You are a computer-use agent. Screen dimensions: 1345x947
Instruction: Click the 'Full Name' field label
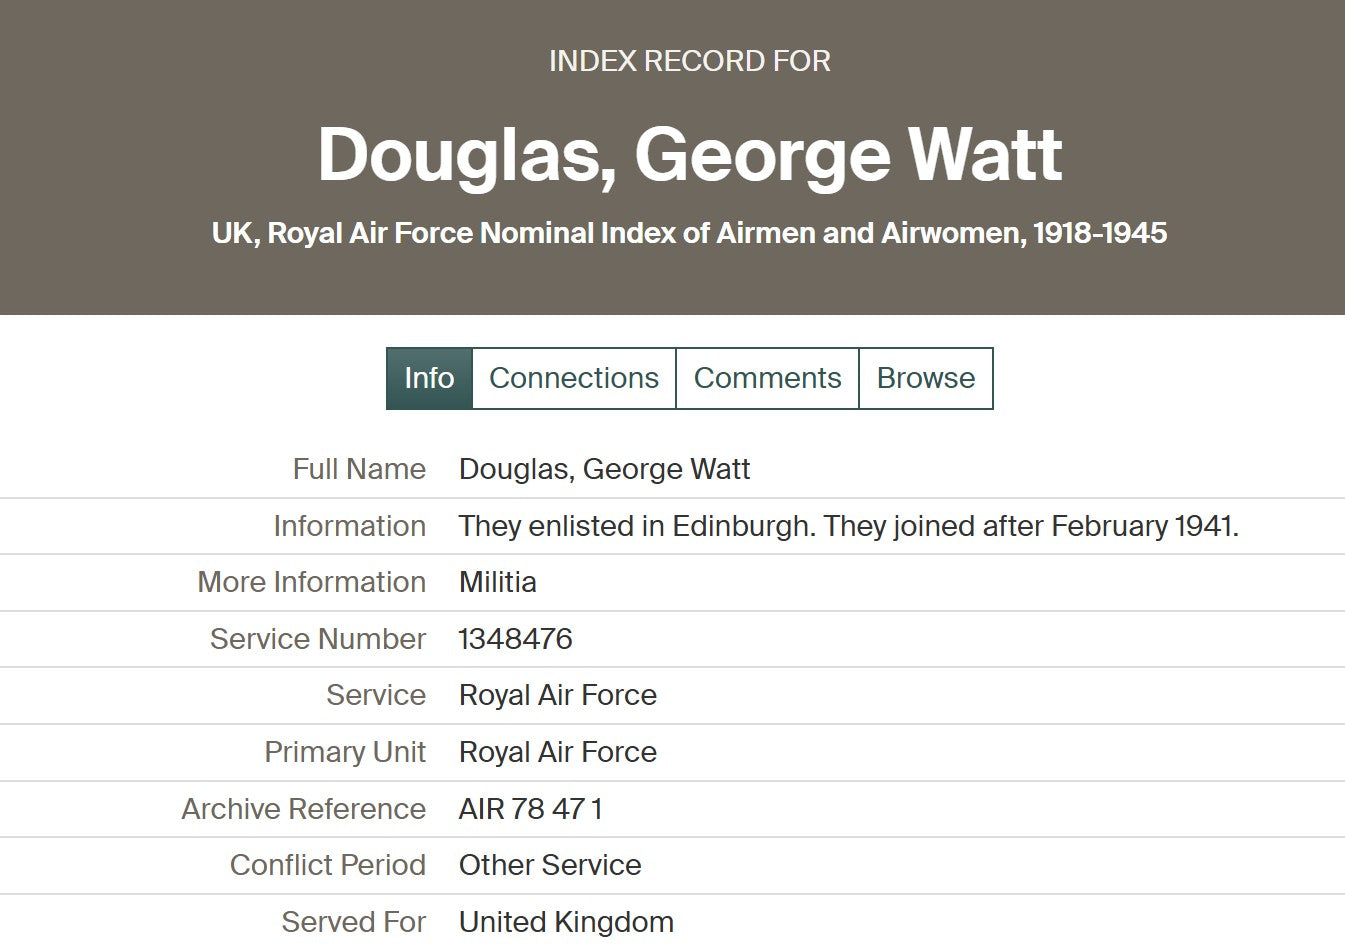pyautogui.click(x=359, y=469)
